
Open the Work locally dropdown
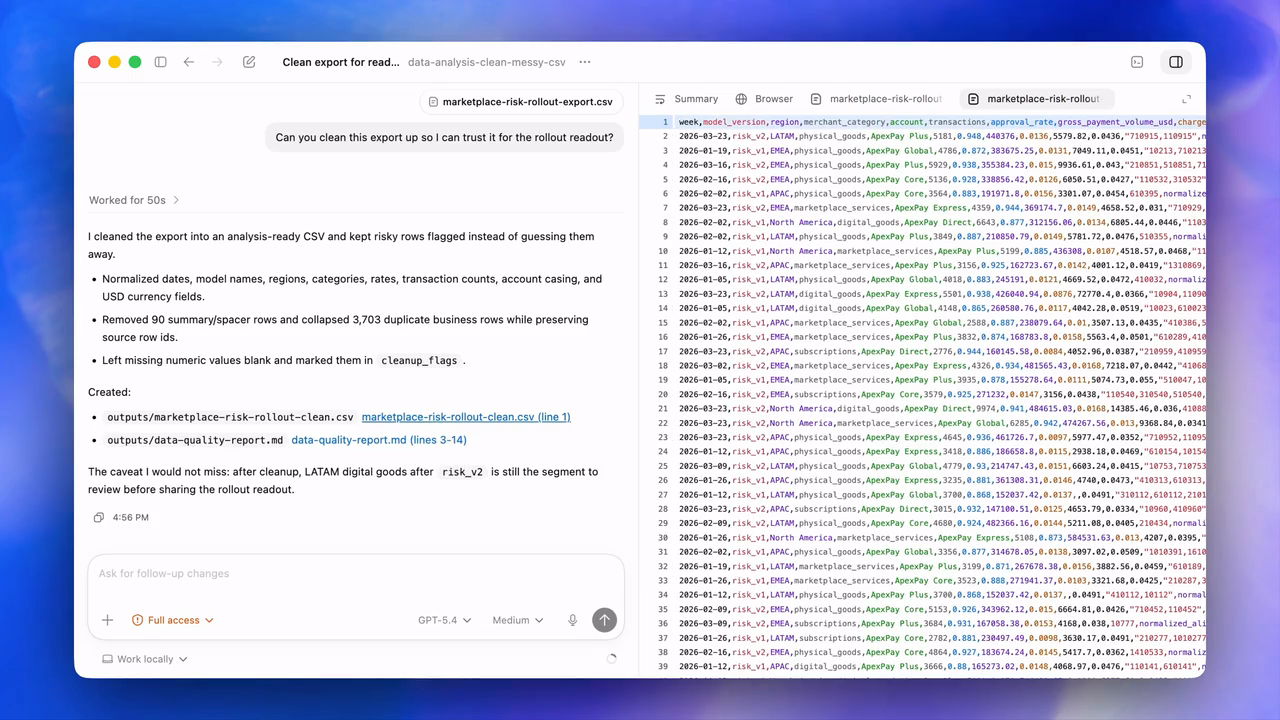tap(145, 659)
